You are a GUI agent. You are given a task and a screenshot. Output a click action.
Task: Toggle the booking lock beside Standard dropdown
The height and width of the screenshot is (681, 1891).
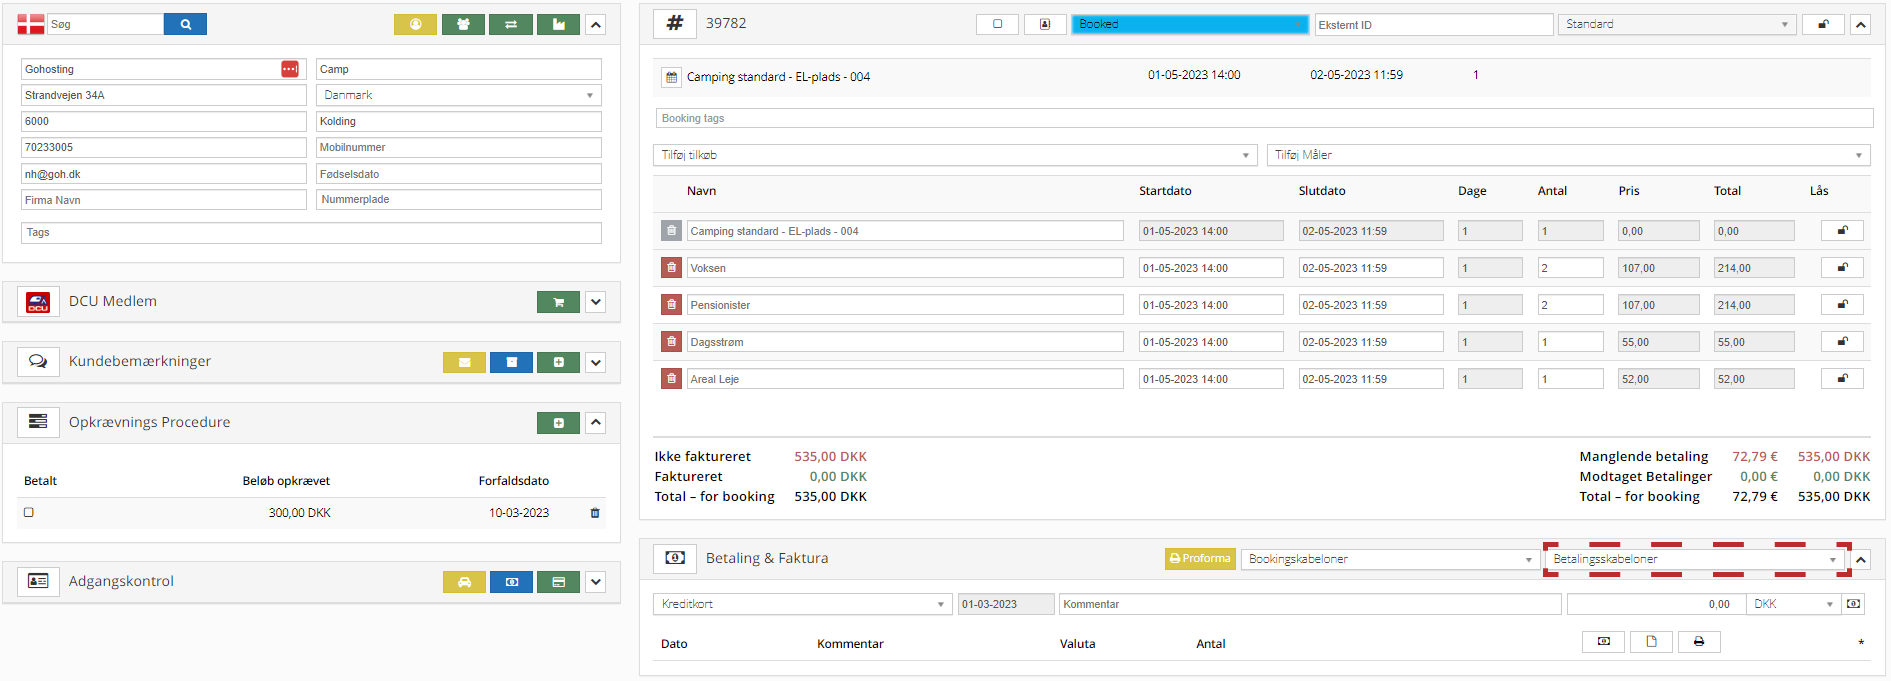(1823, 24)
